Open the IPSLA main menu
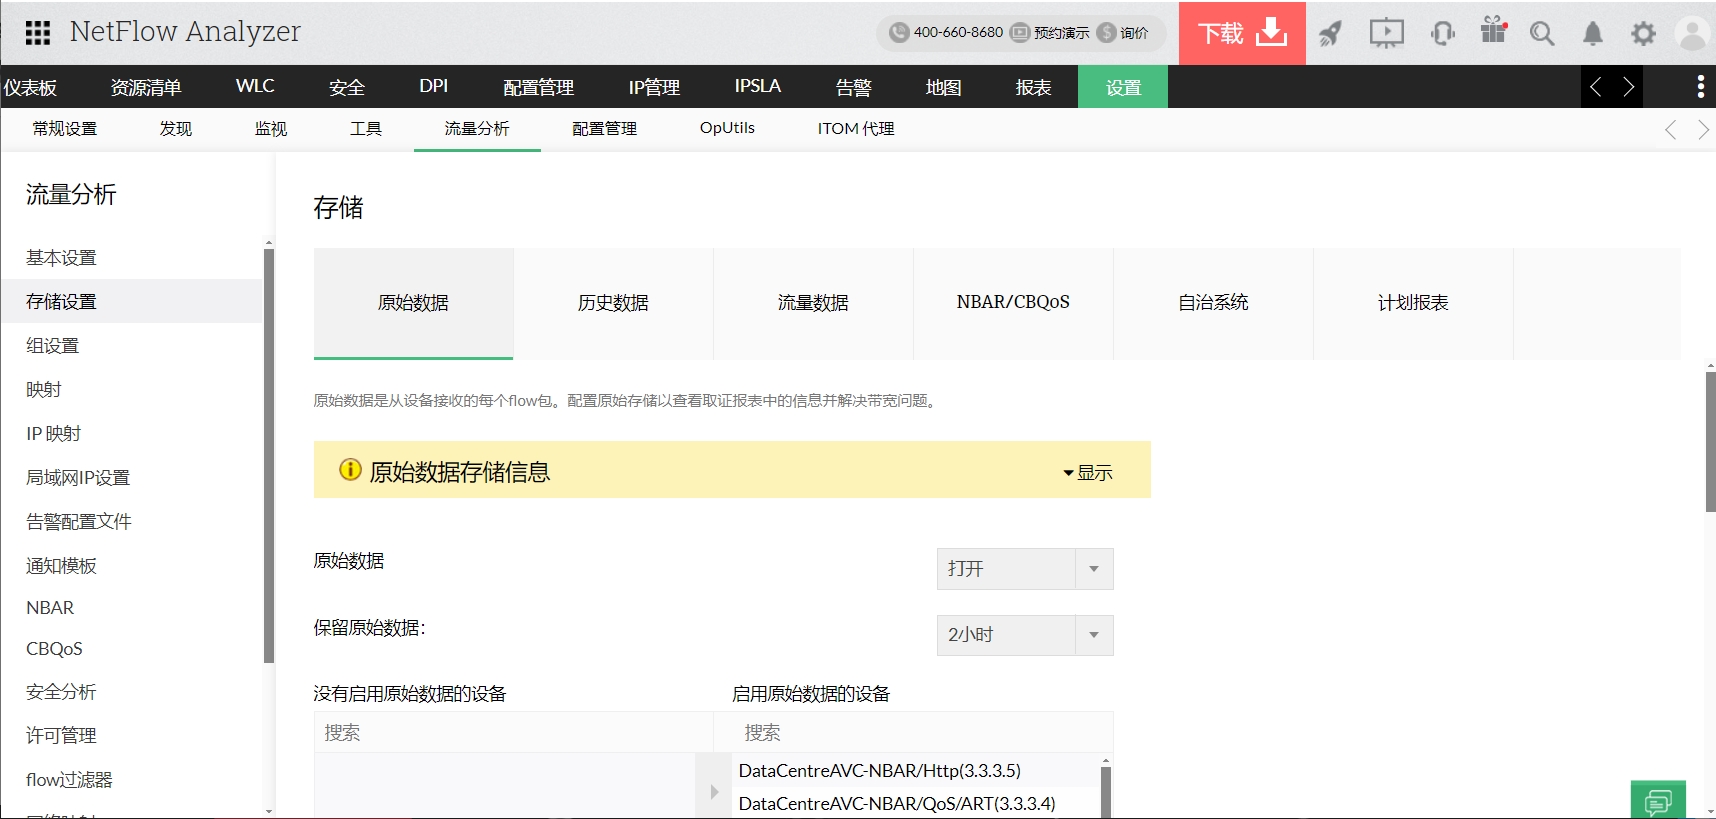The width and height of the screenshot is (1716, 819). (758, 86)
